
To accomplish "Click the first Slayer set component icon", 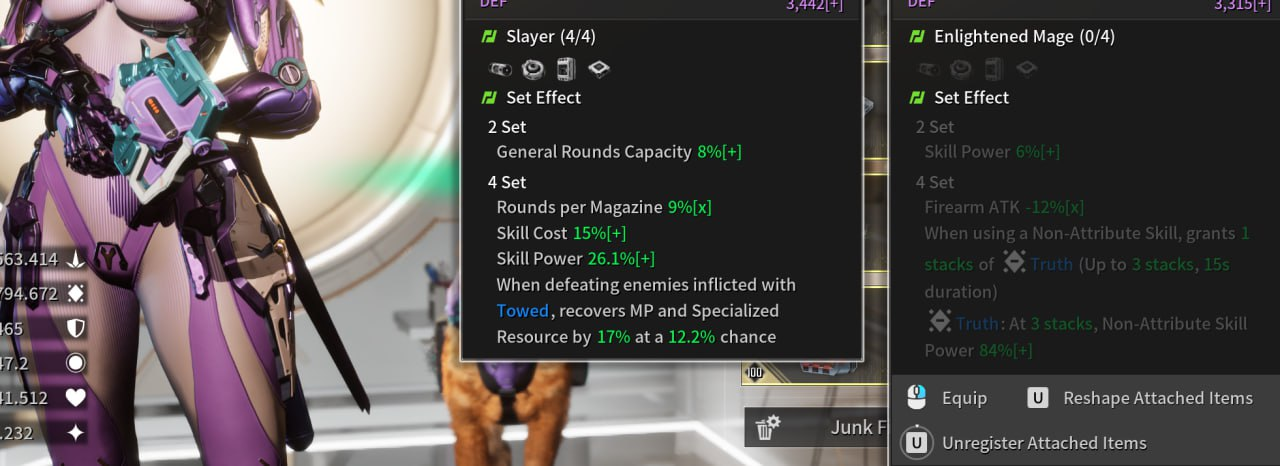I will point(500,68).
